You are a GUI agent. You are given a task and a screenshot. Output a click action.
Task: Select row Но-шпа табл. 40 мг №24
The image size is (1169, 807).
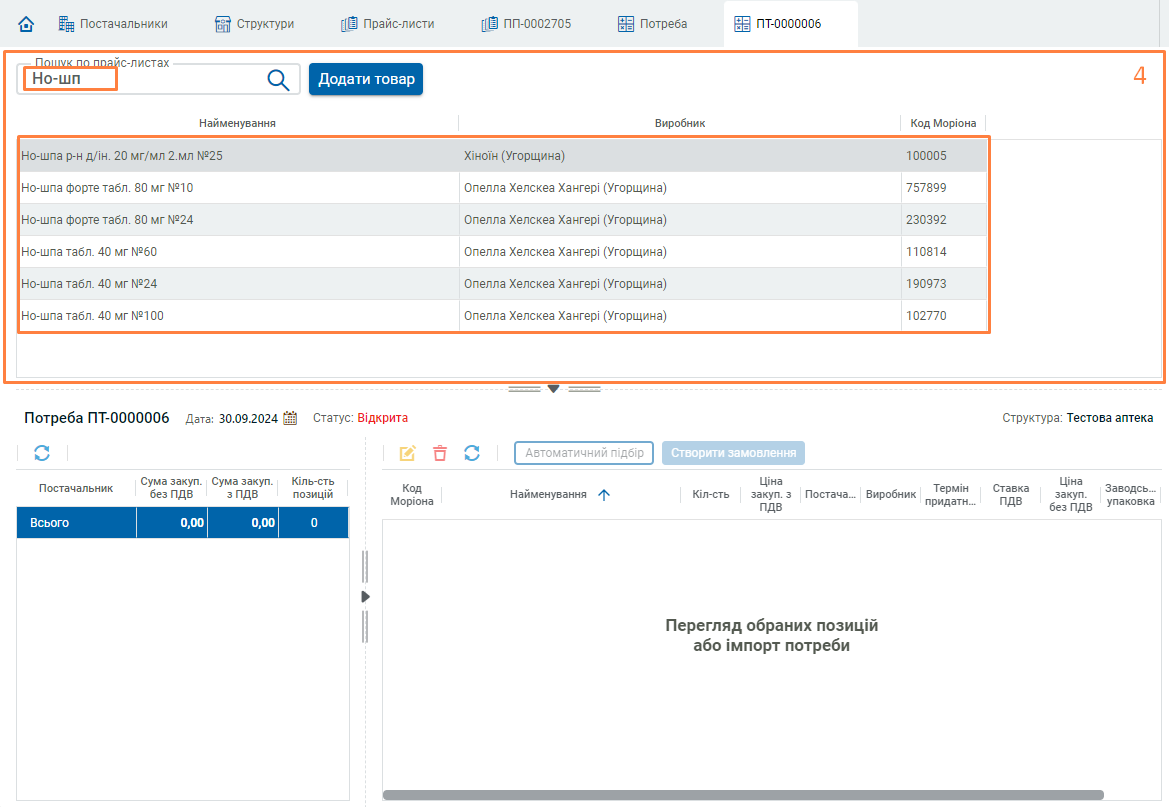click(x=502, y=284)
